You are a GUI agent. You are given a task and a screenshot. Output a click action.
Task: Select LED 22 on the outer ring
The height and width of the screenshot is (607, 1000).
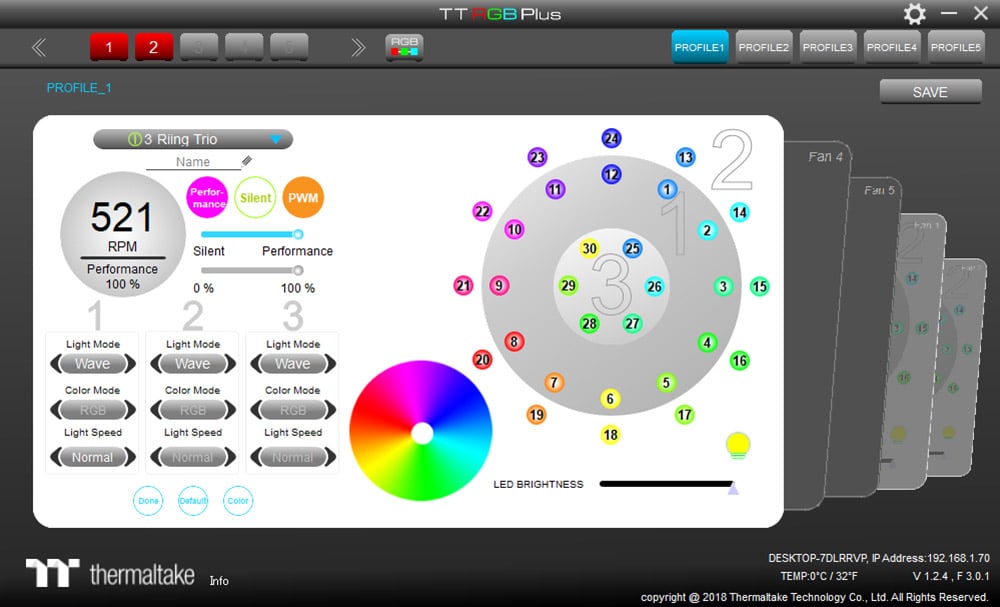(482, 212)
